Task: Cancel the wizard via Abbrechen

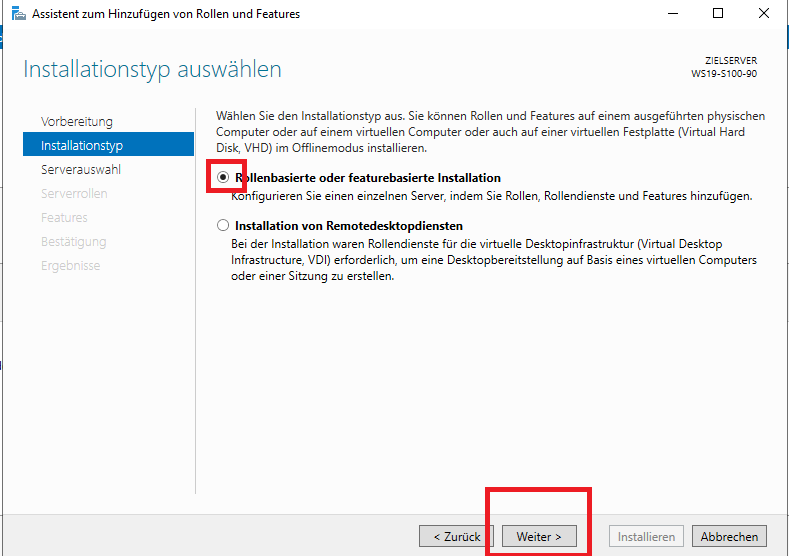Action: coord(729,537)
